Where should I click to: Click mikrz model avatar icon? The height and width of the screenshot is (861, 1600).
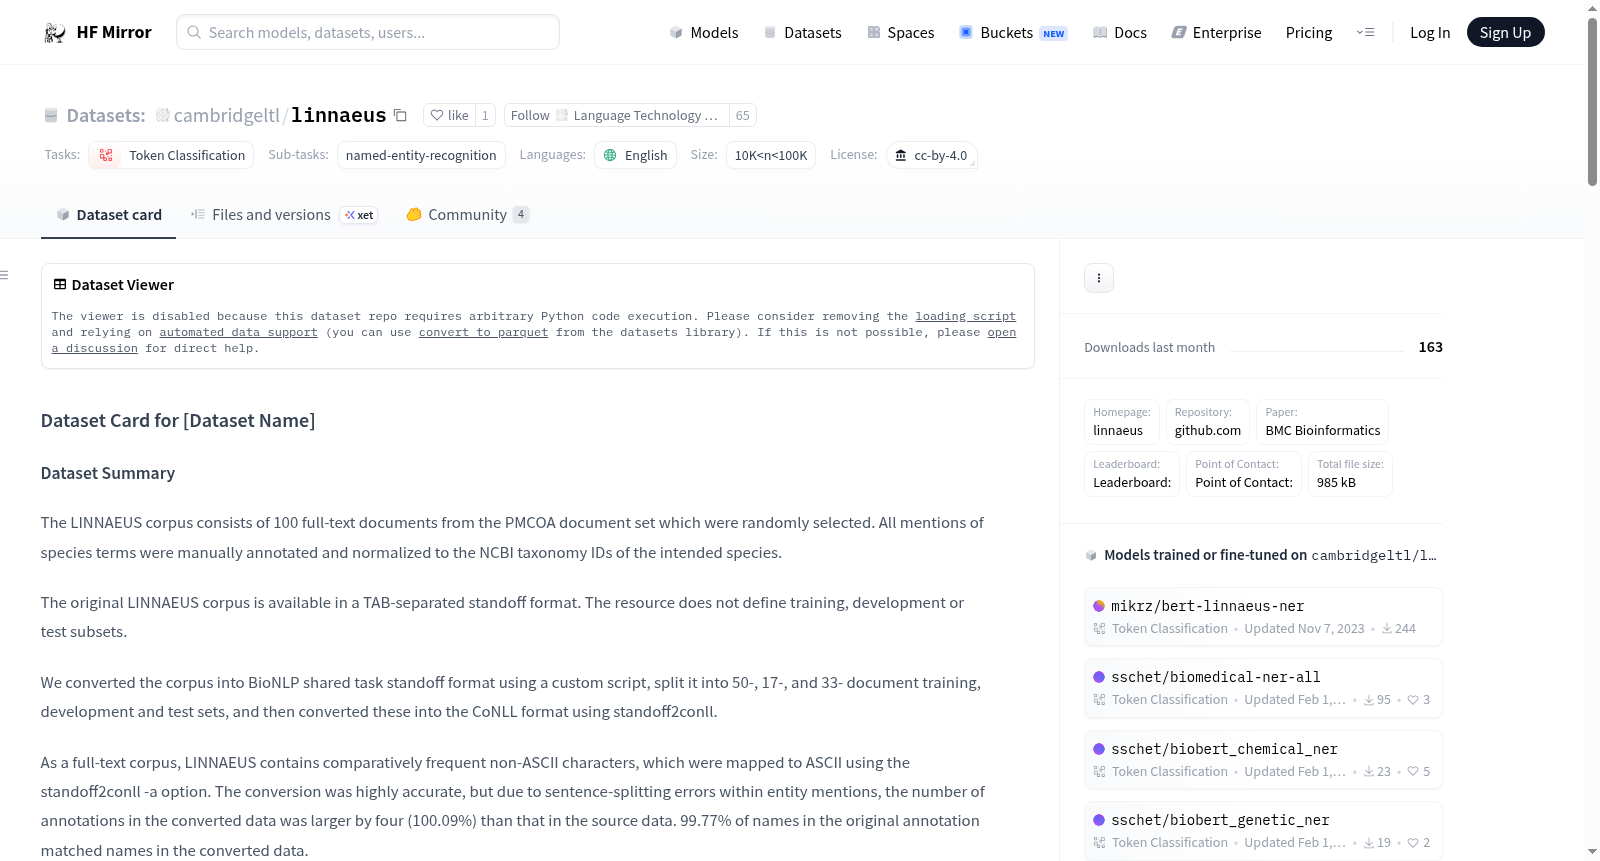pos(1099,606)
